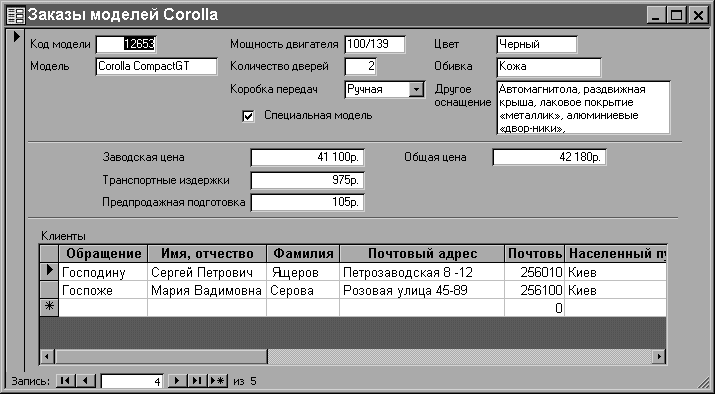This screenshot has height=394, width=715.
Task: Click the record number field showing 4
Action: (x=132, y=381)
